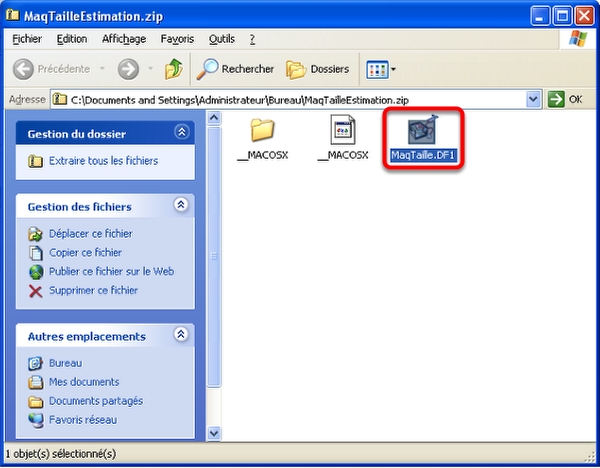Go back with the Précédente button
Image resolution: width=600 pixels, height=468 pixels.
[52, 69]
